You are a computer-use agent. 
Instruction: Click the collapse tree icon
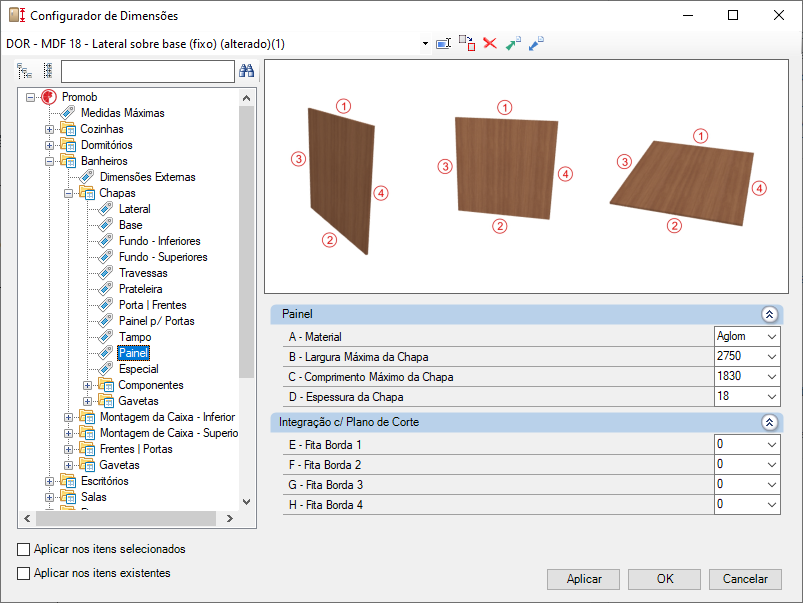click(48, 71)
